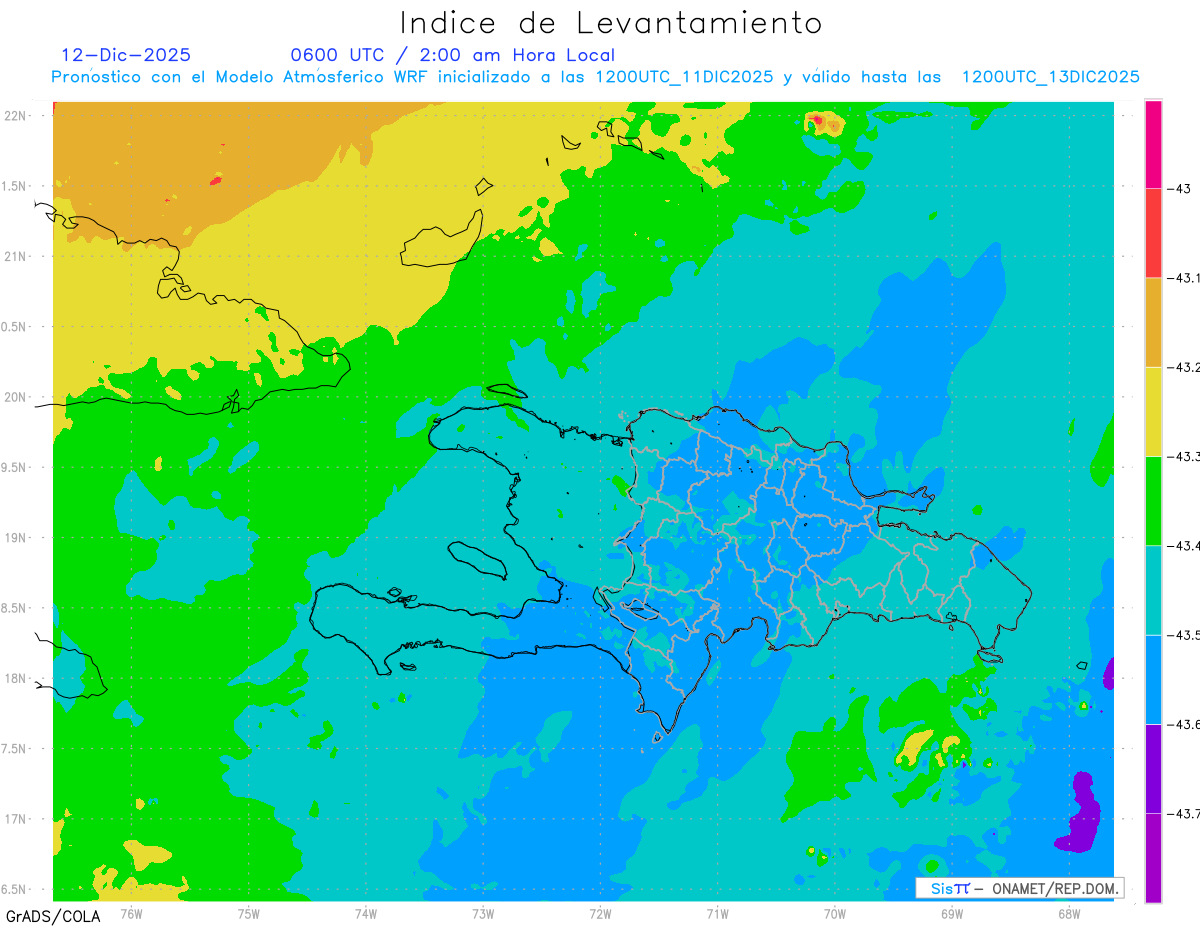Click the purple swatch below -43.7
1200x927 pixels.
click(1153, 857)
